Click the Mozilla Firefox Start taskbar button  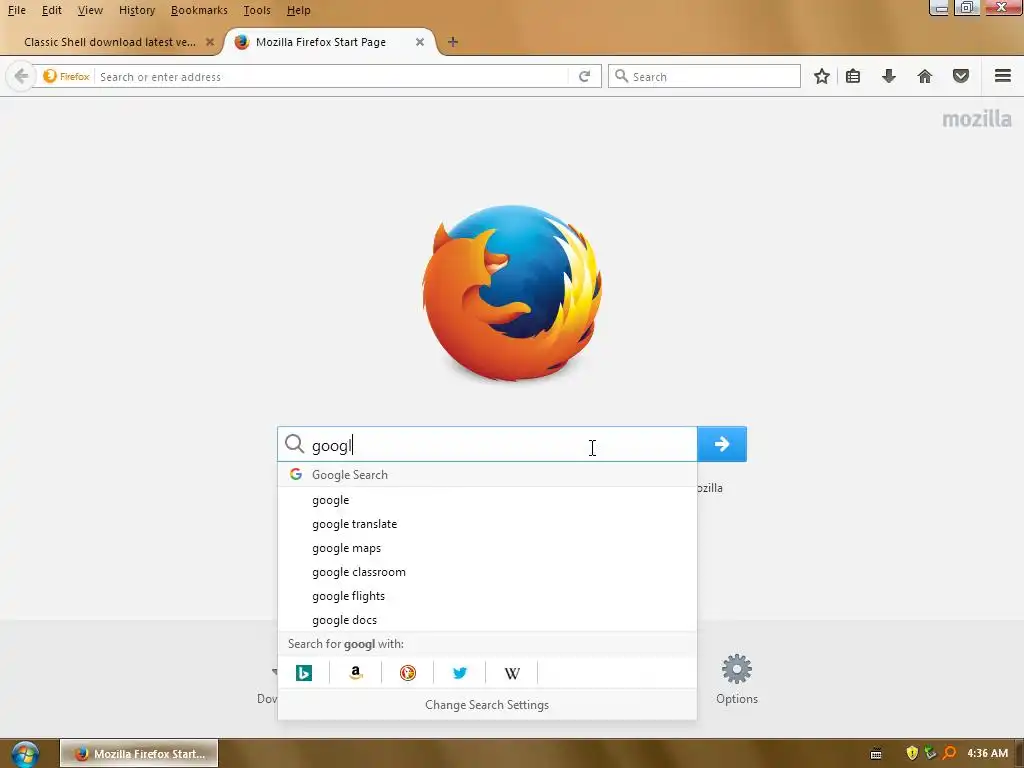click(139, 754)
